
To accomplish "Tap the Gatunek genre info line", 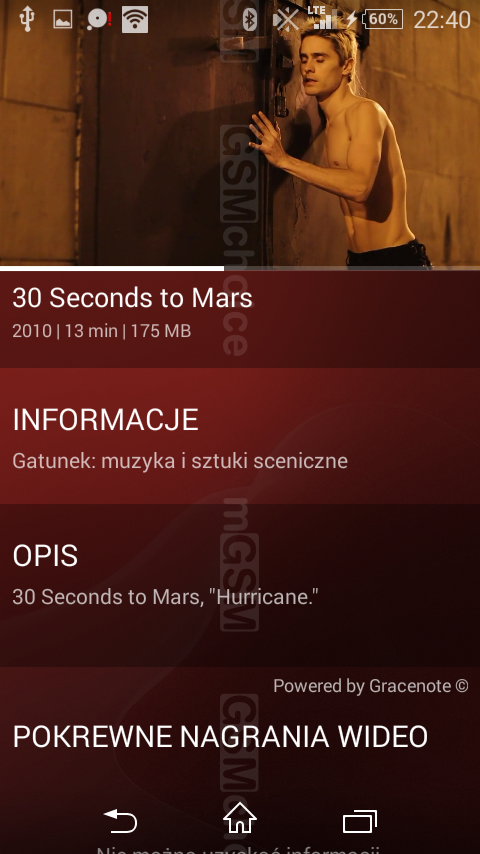I will click(180, 461).
